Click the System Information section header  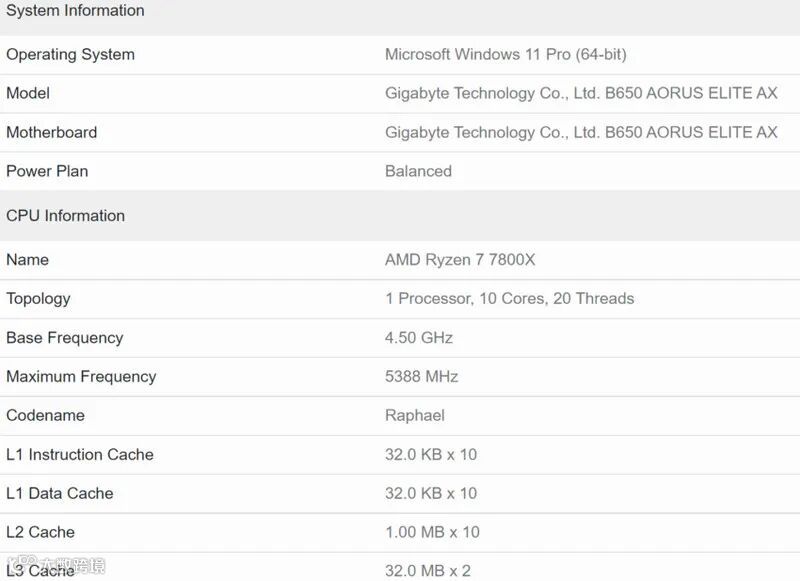click(x=75, y=10)
